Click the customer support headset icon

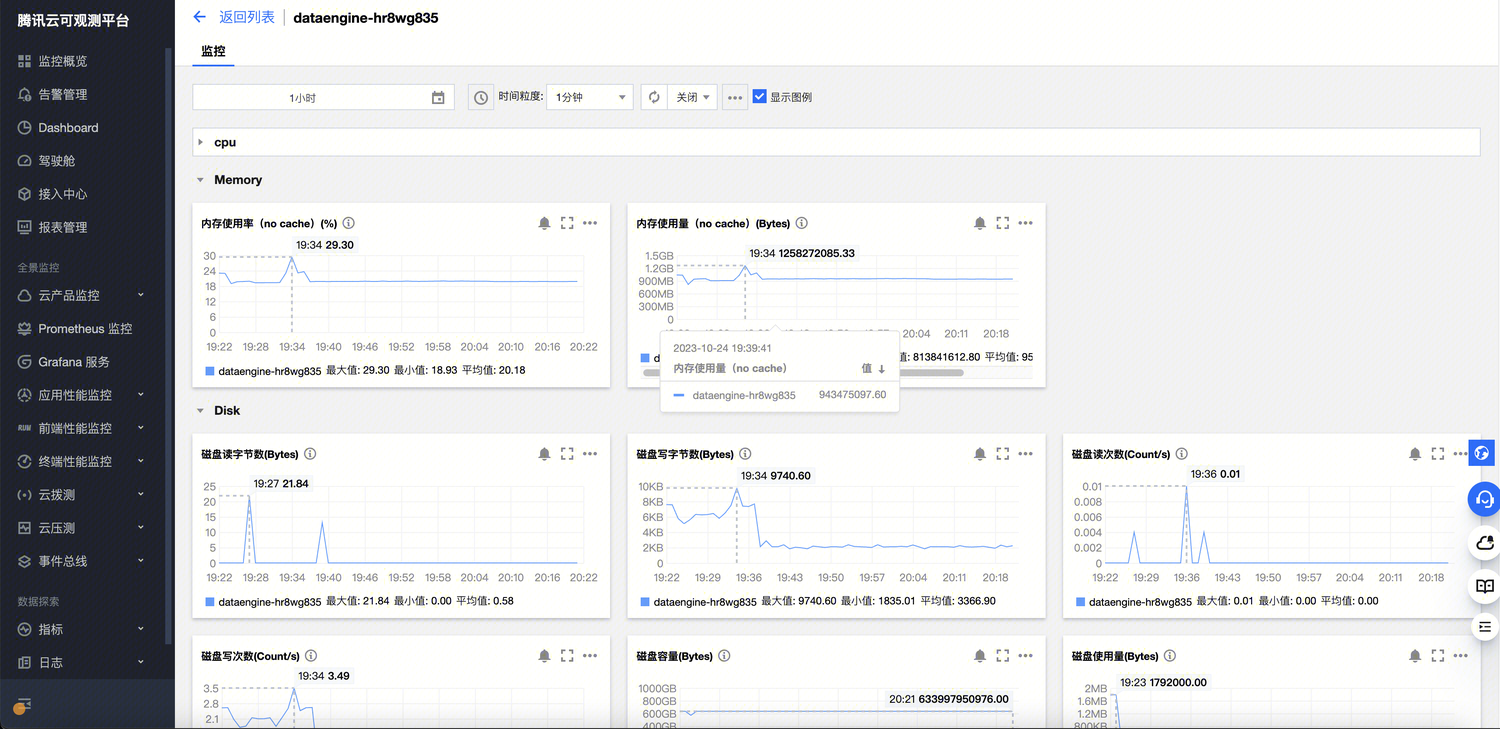click(x=1484, y=498)
